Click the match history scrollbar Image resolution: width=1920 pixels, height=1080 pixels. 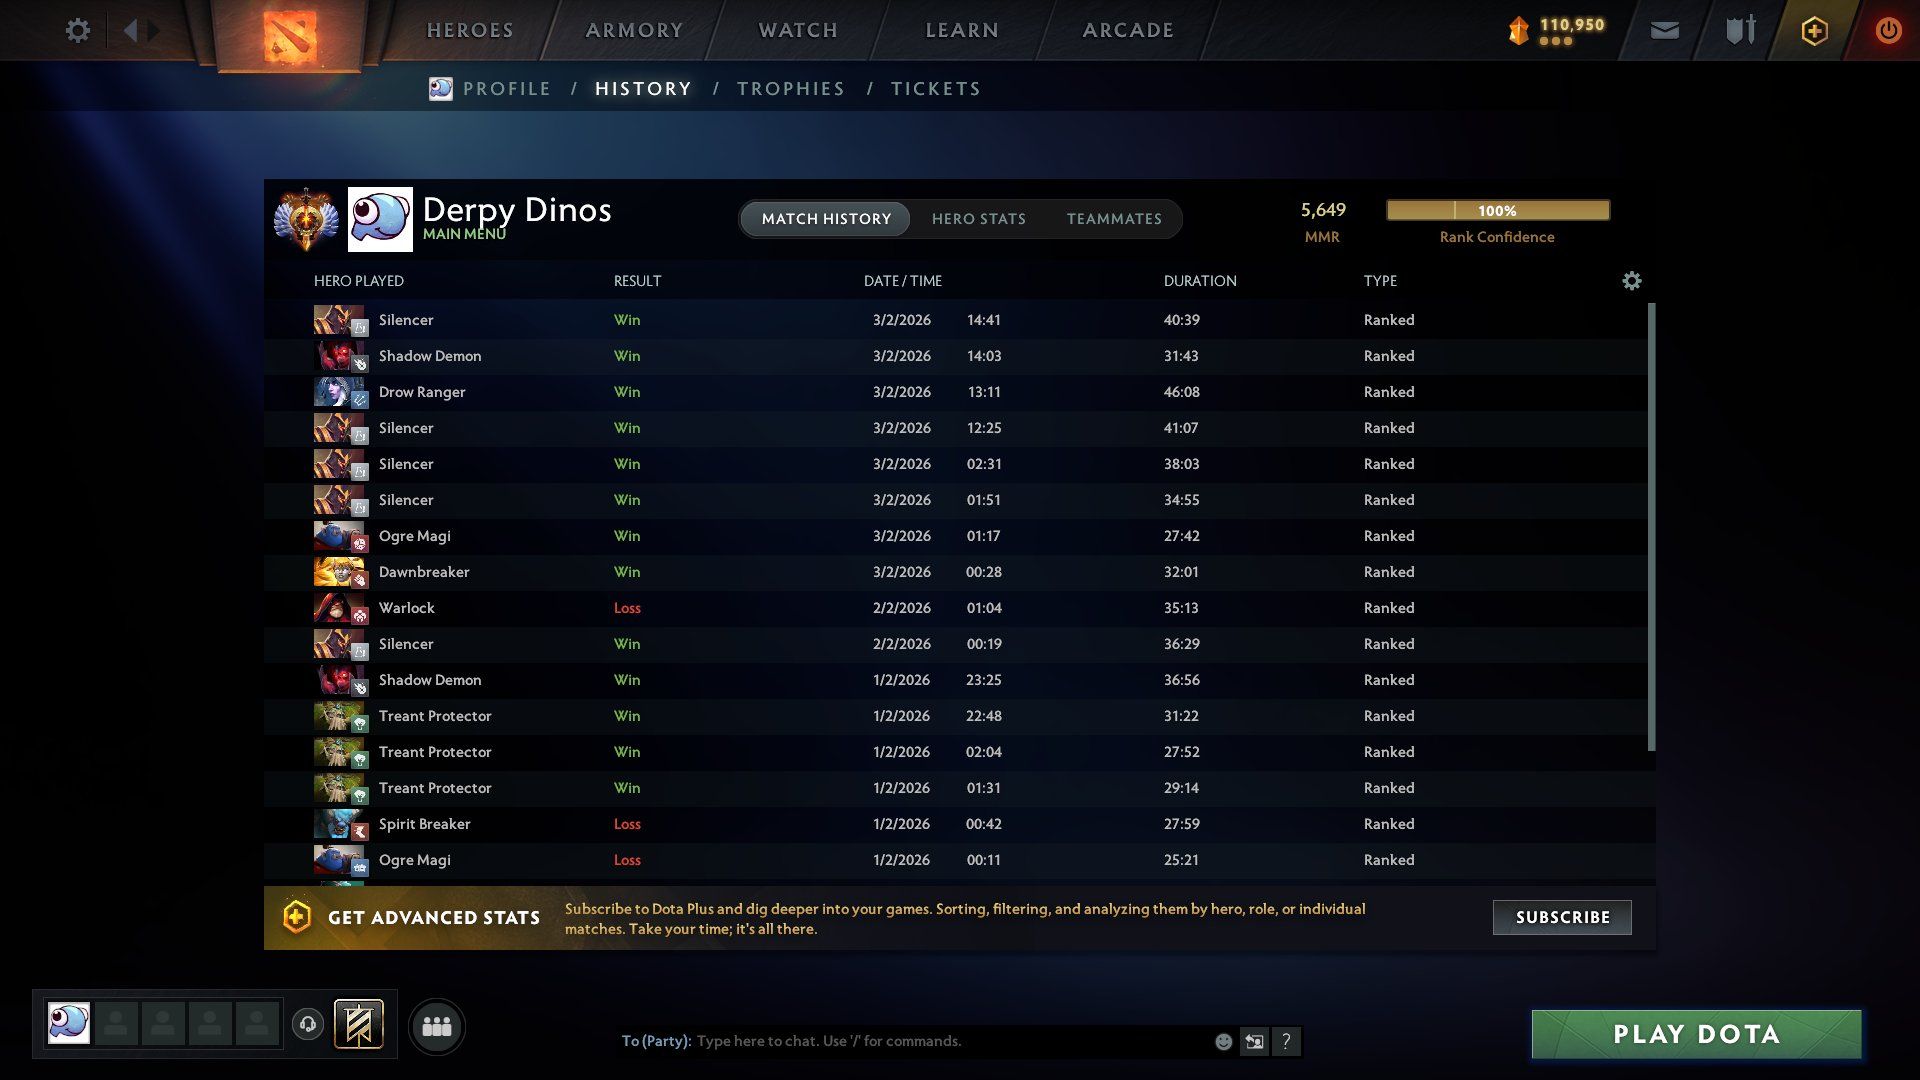coord(1651,527)
